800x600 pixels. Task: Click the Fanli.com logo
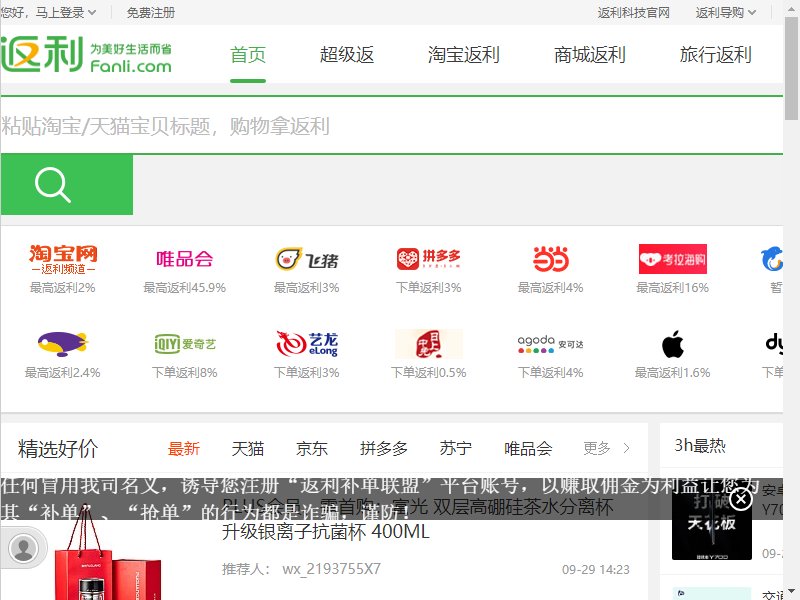coord(86,54)
